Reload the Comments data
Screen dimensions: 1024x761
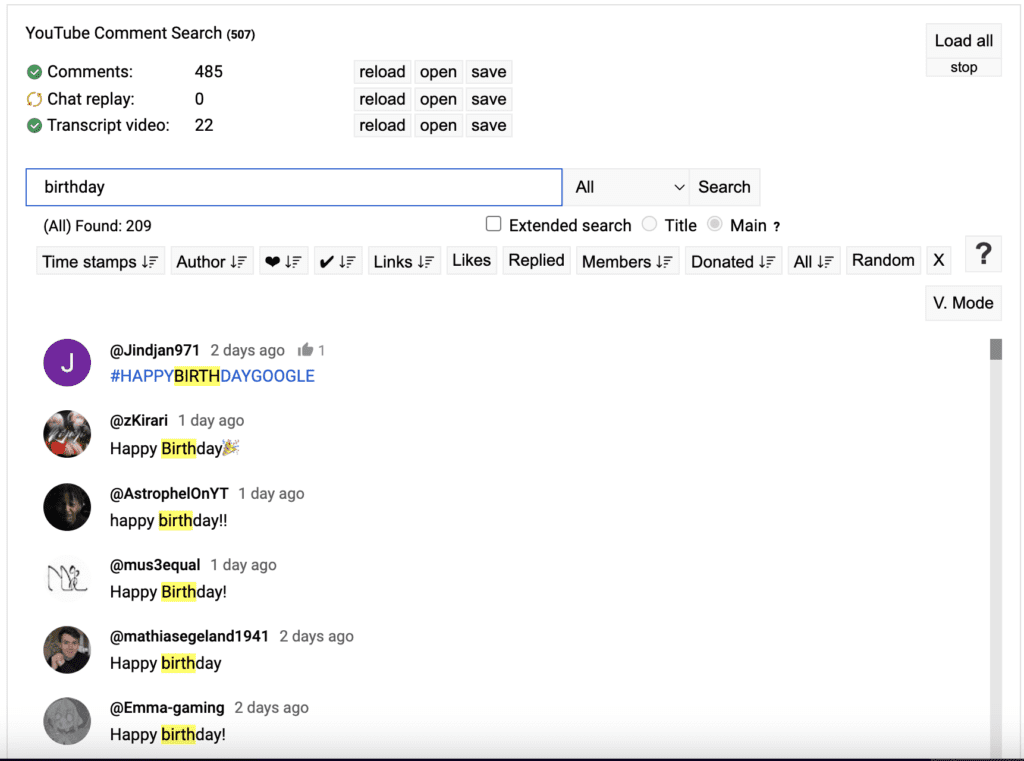pyautogui.click(x=382, y=72)
